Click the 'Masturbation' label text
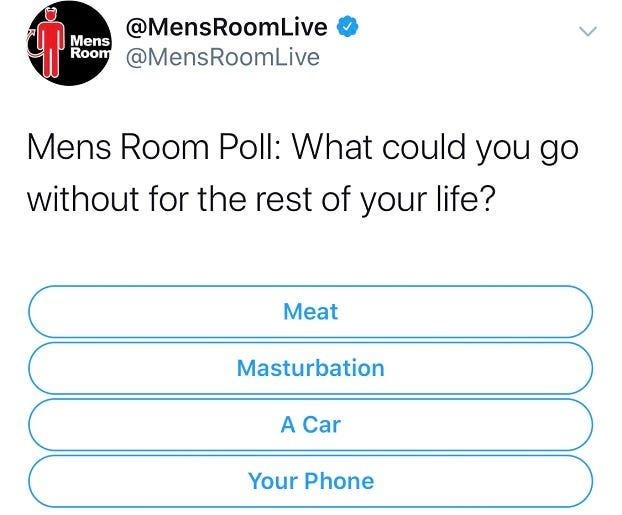Screen dimensions: 622x515 311,368
